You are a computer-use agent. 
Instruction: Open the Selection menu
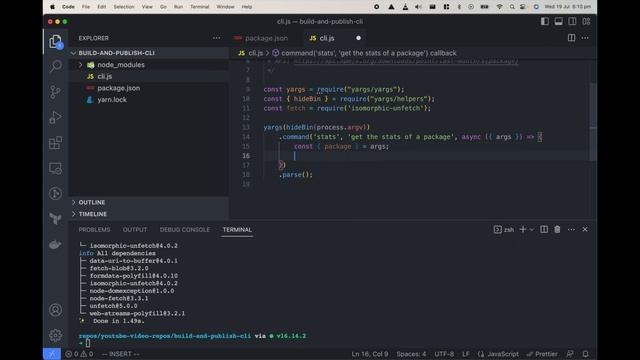[x=124, y=7]
